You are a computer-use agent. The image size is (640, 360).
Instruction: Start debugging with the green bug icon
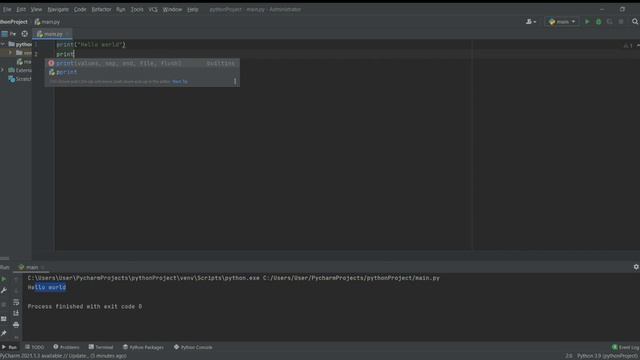tap(599, 22)
